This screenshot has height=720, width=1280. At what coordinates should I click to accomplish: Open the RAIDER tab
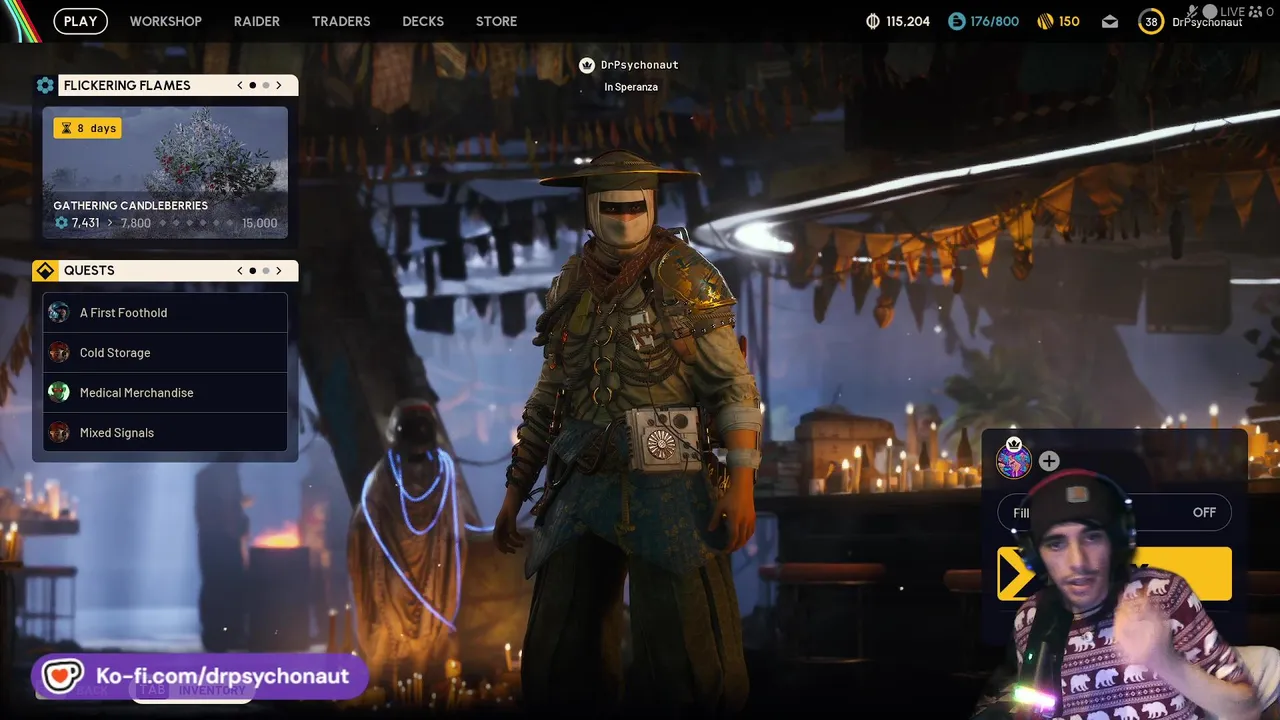coord(257,21)
